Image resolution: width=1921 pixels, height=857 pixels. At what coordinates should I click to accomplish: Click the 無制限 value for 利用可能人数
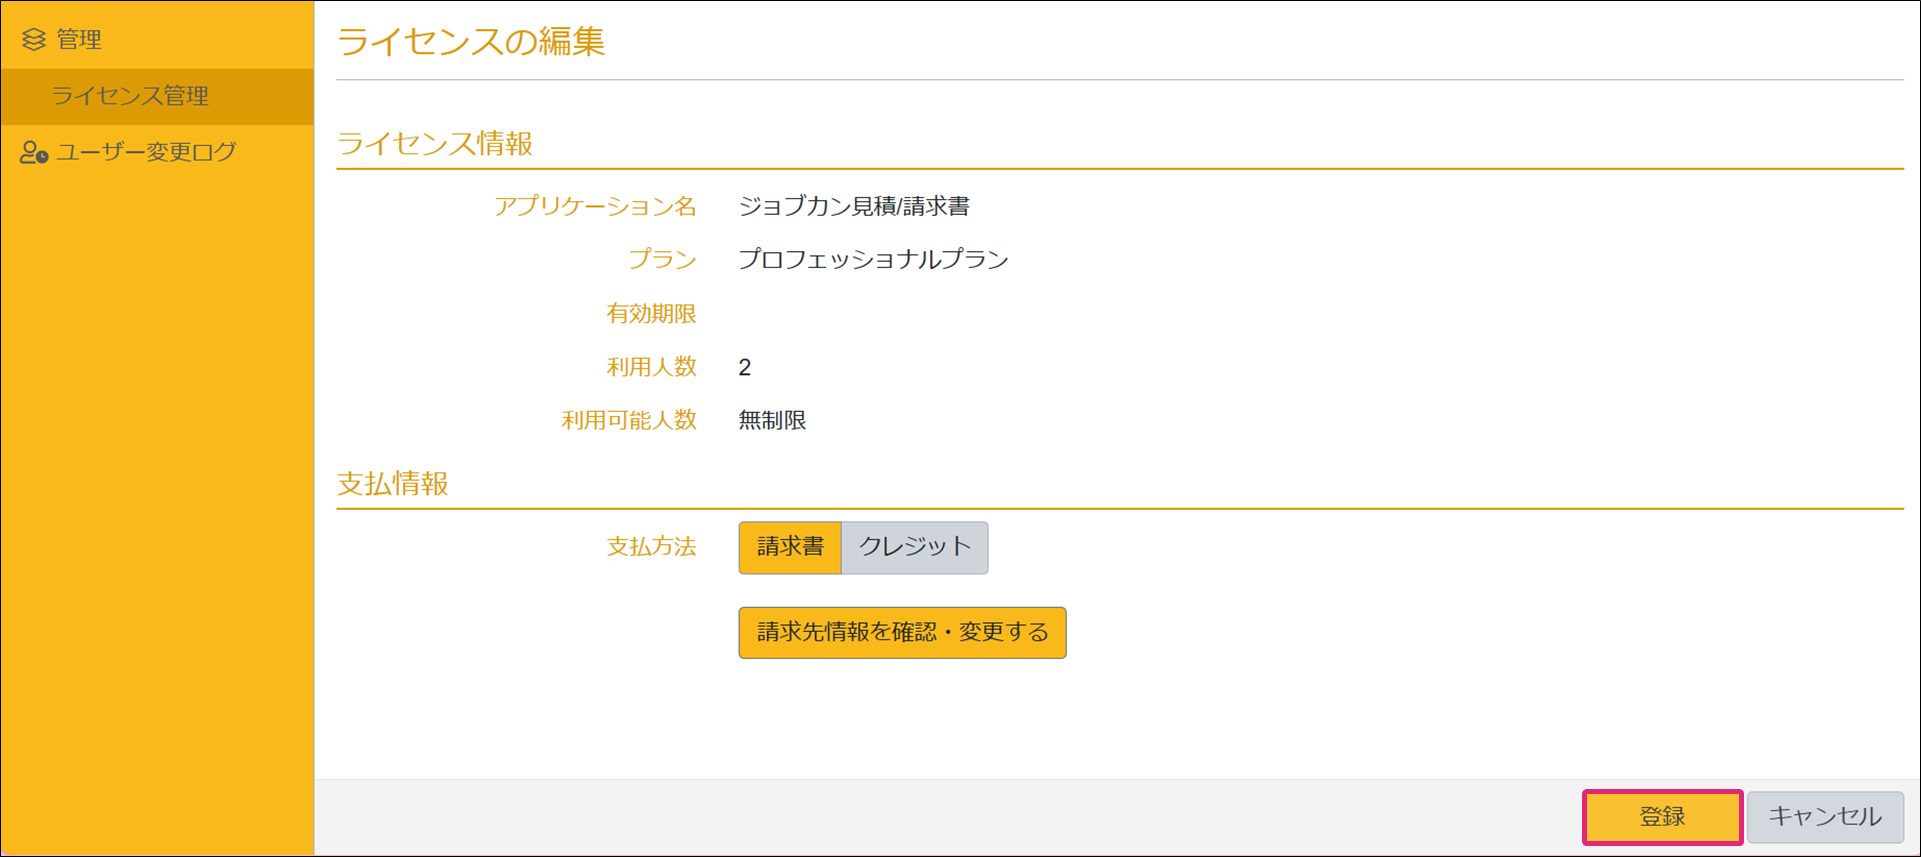click(x=772, y=421)
